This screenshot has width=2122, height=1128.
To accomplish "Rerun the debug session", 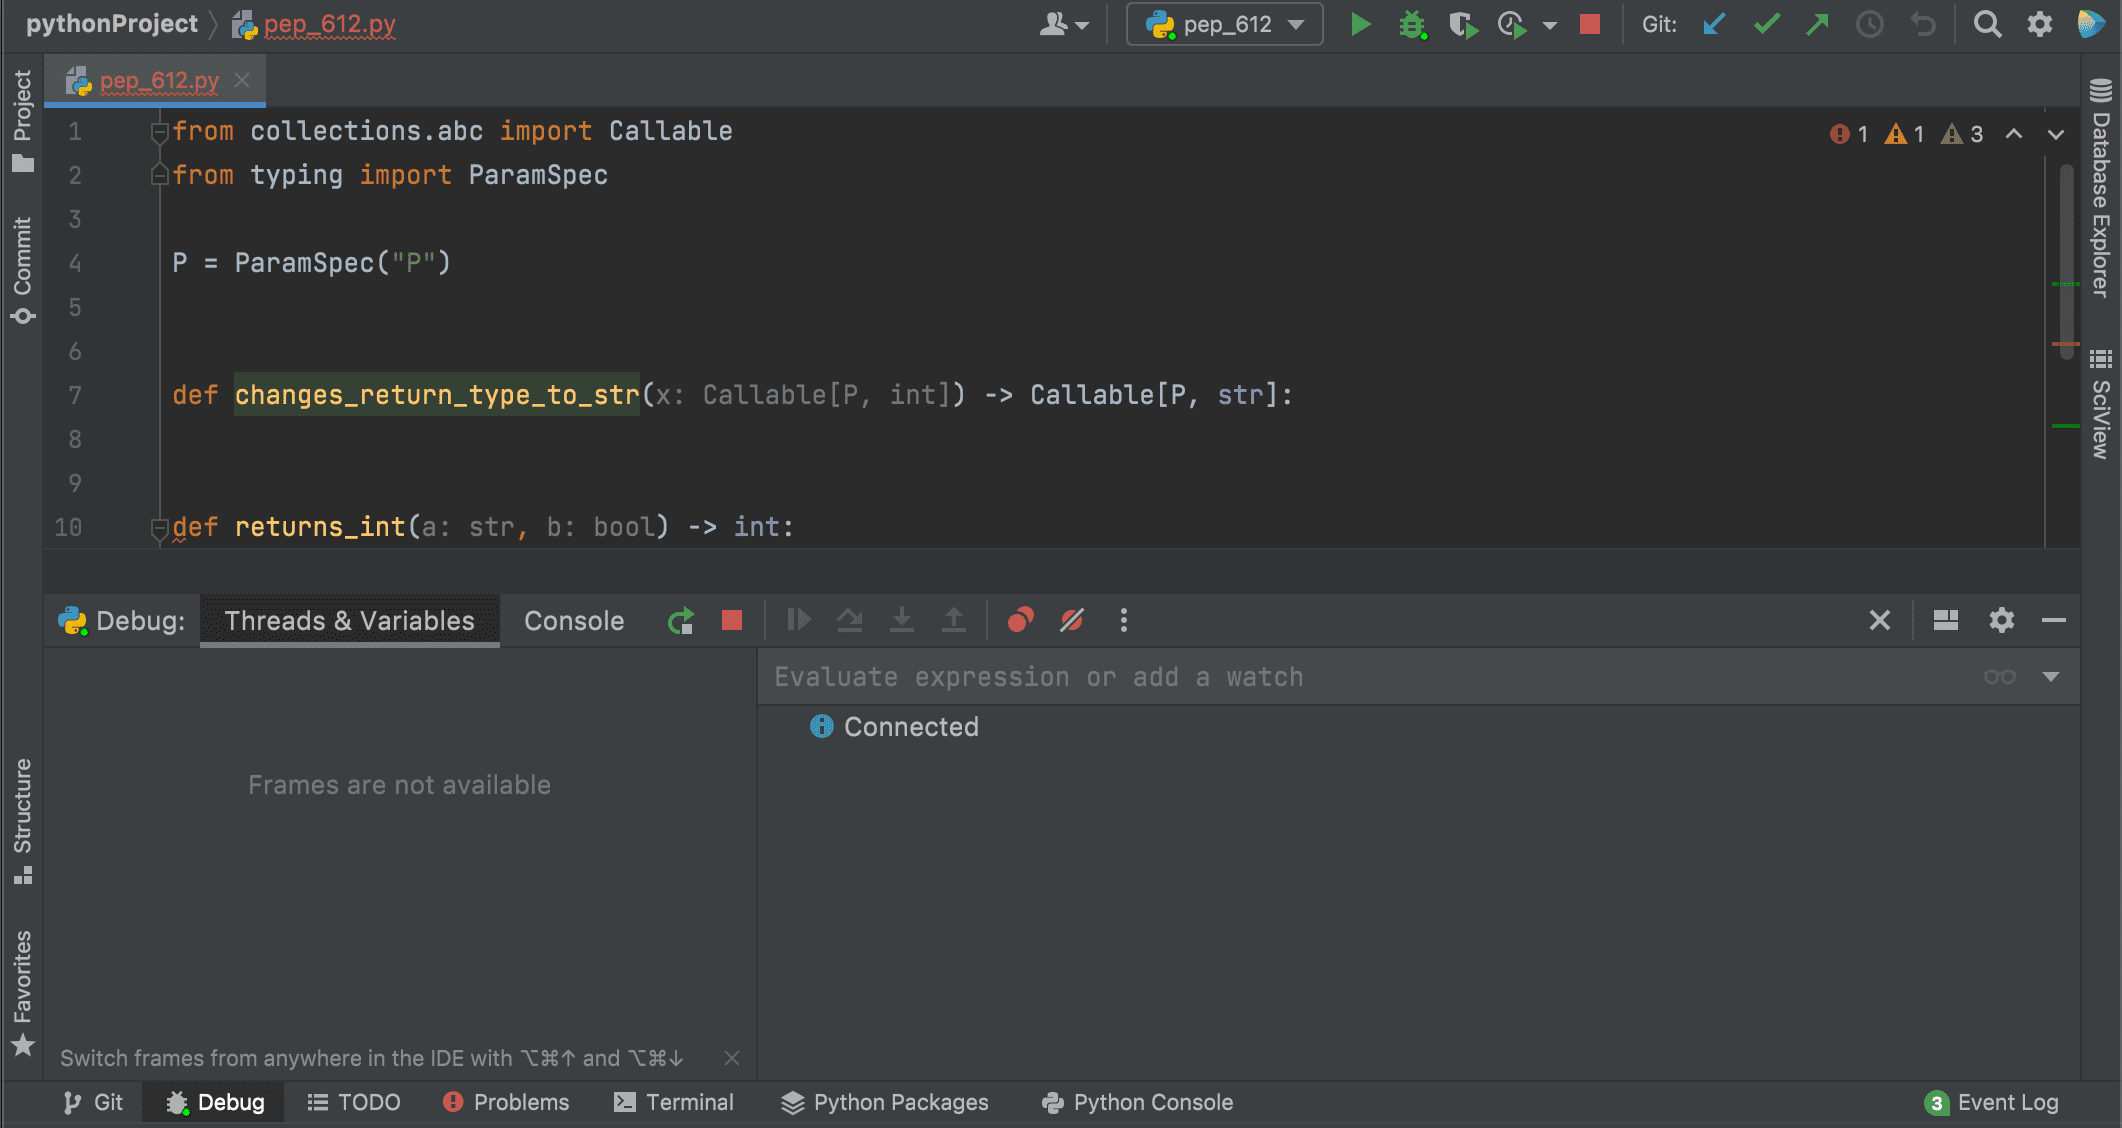I will 680,621.
